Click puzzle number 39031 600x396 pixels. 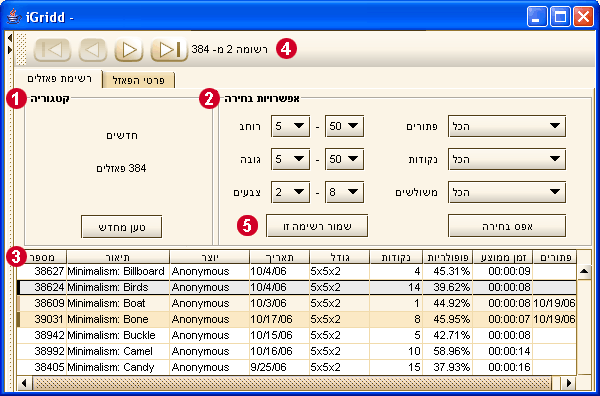point(49,319)
